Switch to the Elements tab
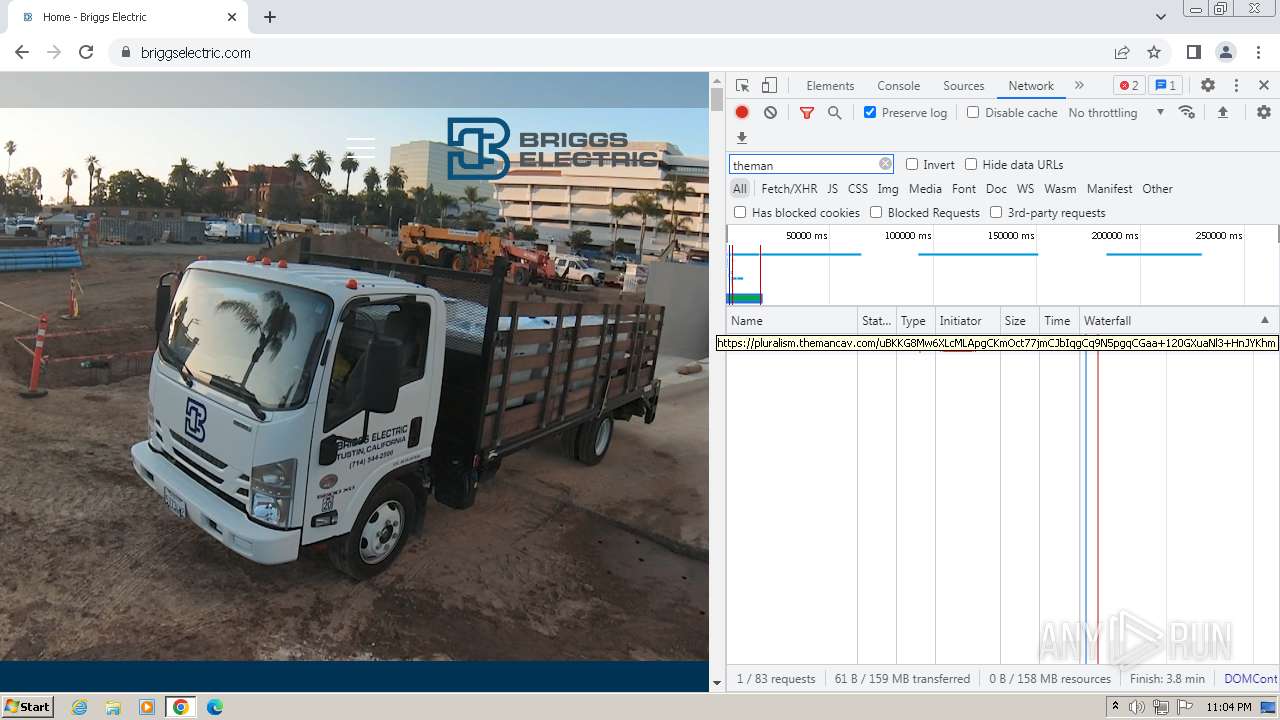1280x720 pixels. click(x=830, y=86)
